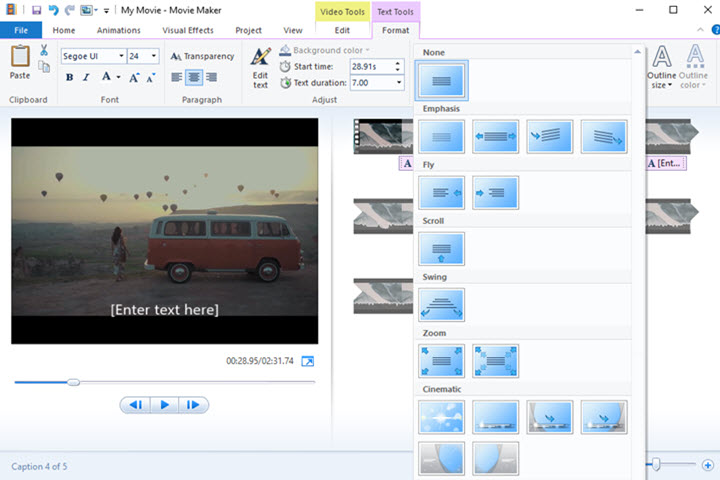This screenshot has height=480, width=720.
Task: Click the full screen preview icon
Action: click(307, 361)
